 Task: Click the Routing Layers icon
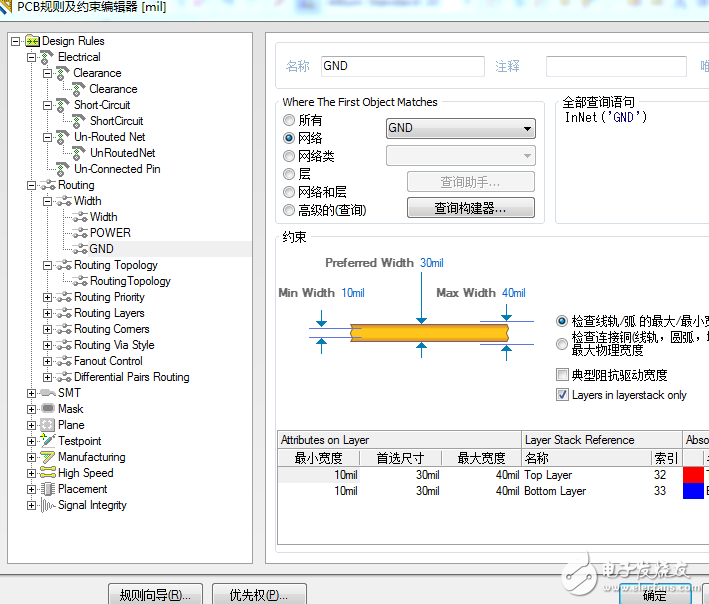[x=64, y=313]
